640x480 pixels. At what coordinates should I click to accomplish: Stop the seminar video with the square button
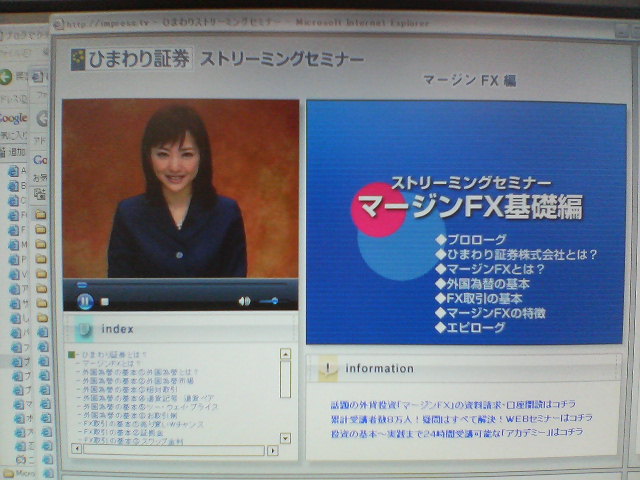pyautogui.click(x=105, y=302)
